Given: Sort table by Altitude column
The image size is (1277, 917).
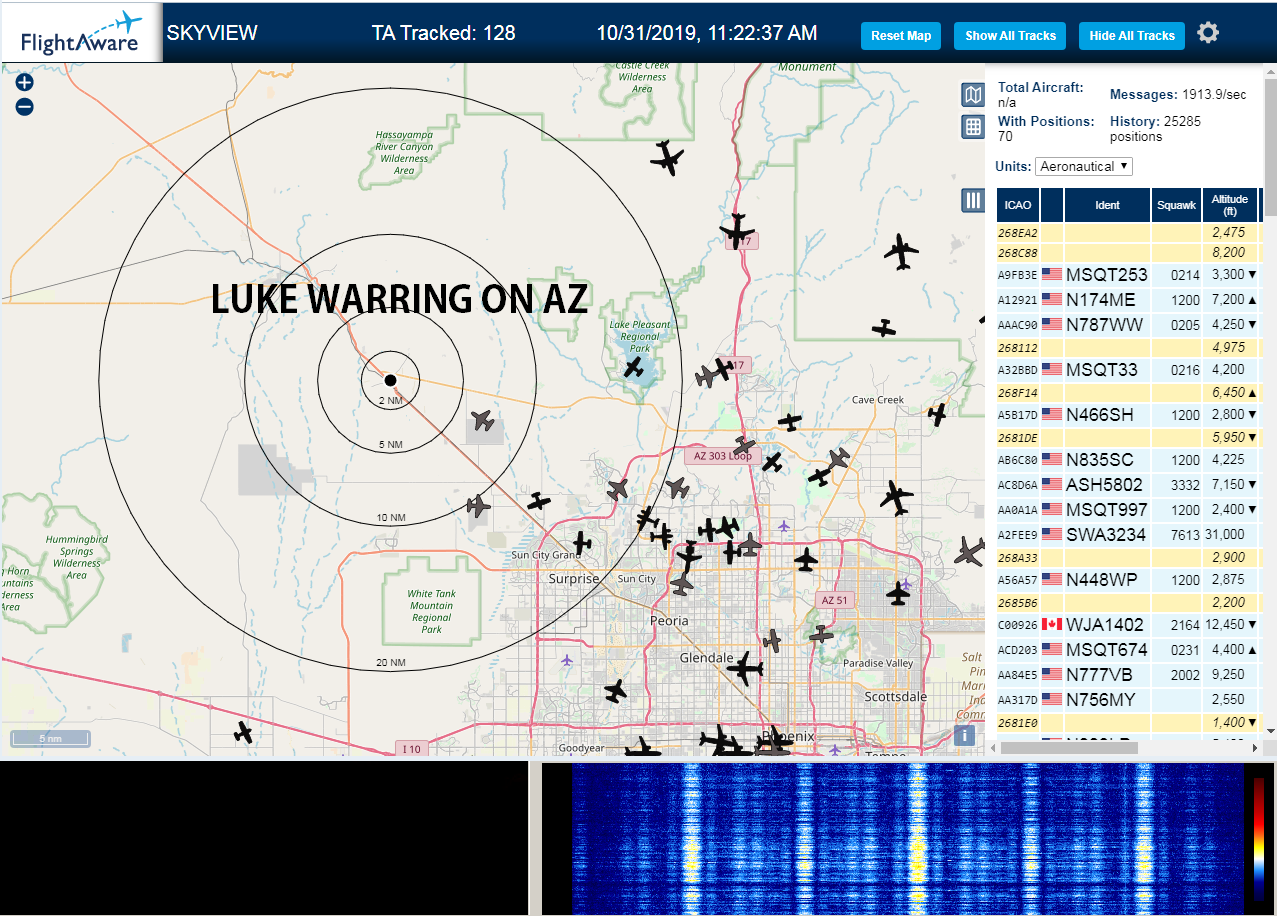Looking at the screenshot, I should pyautogui.click(x=1230, y=205).
